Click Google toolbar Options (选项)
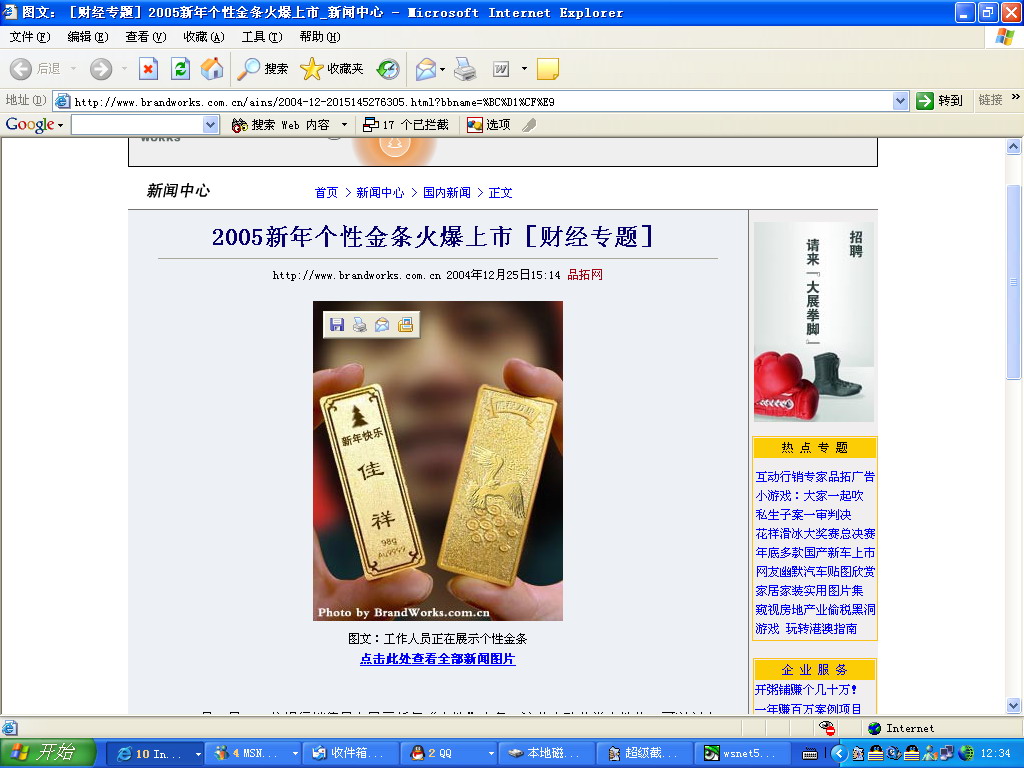The image size is (1024, 768). tap(488, 125)
